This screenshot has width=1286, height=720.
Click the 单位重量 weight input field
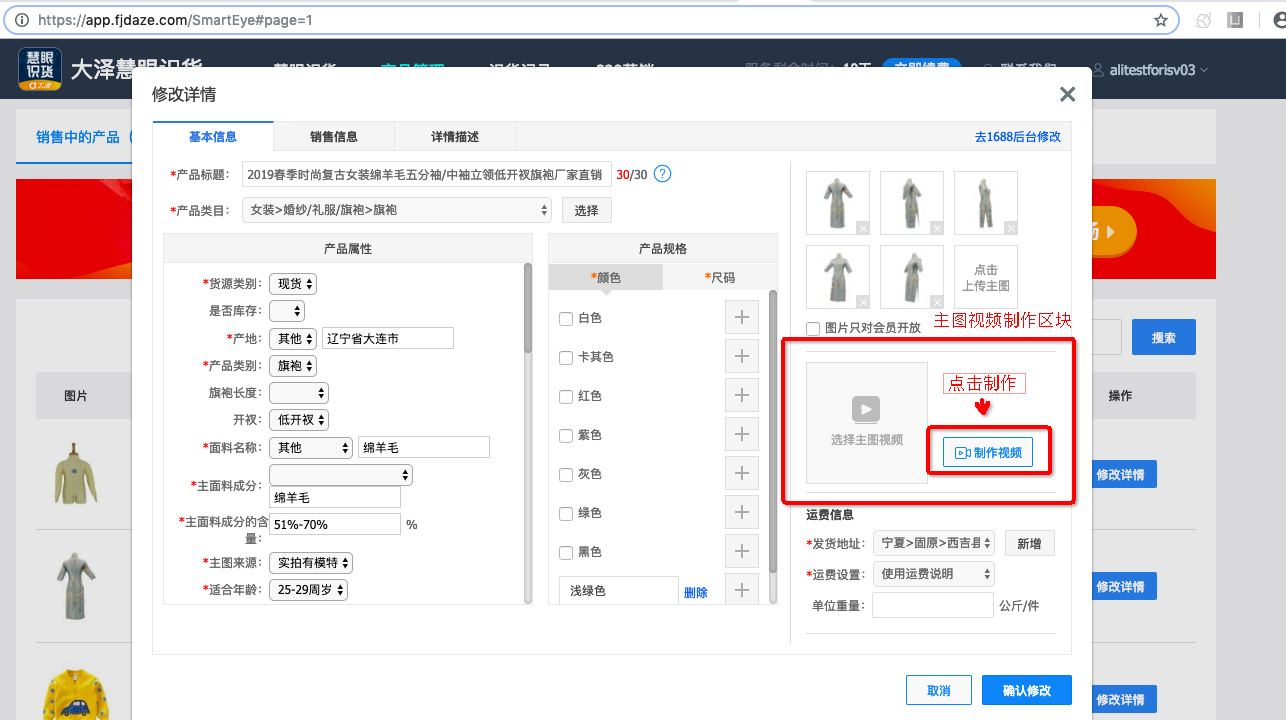pyautogui.click(x=931, y=604)
